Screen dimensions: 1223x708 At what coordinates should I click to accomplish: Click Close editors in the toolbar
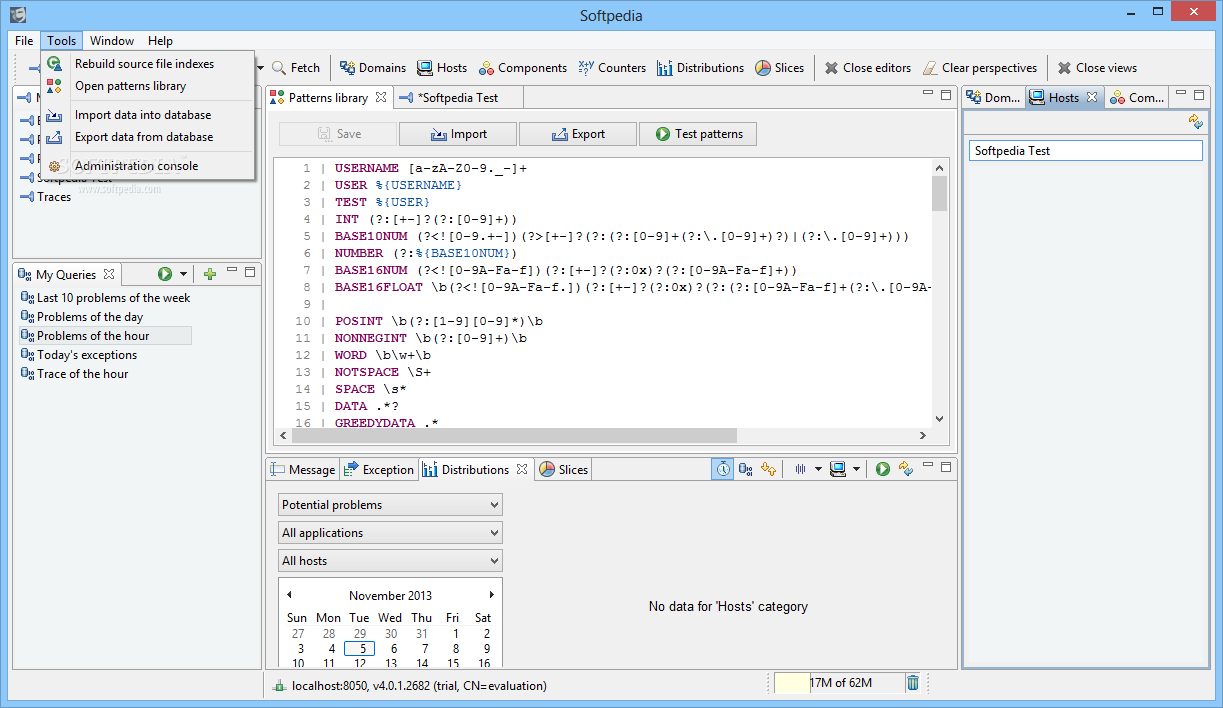pyautogui.click(x=867, y=68)
